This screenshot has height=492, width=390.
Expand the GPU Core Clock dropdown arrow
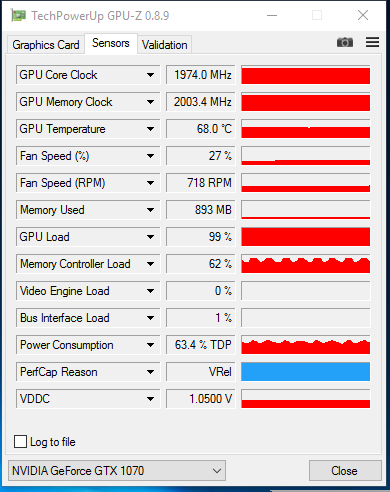tap(151, 75)
